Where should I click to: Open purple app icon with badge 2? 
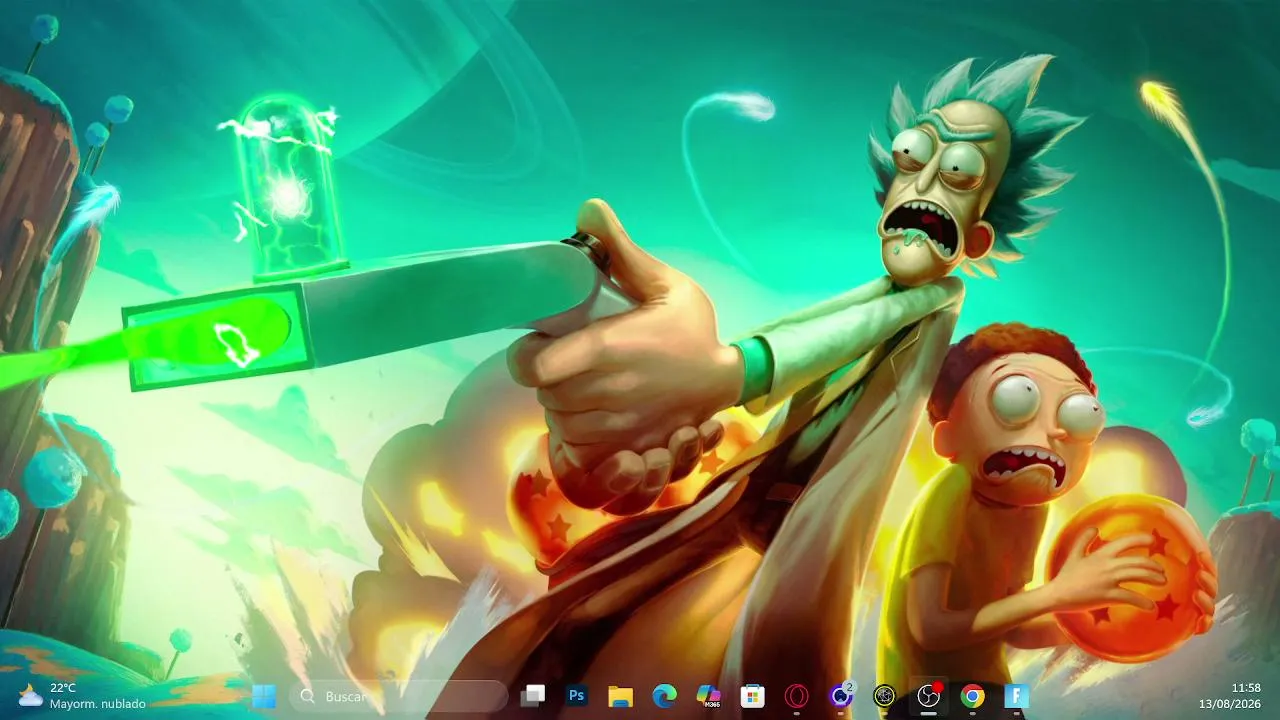coord(841,696)
